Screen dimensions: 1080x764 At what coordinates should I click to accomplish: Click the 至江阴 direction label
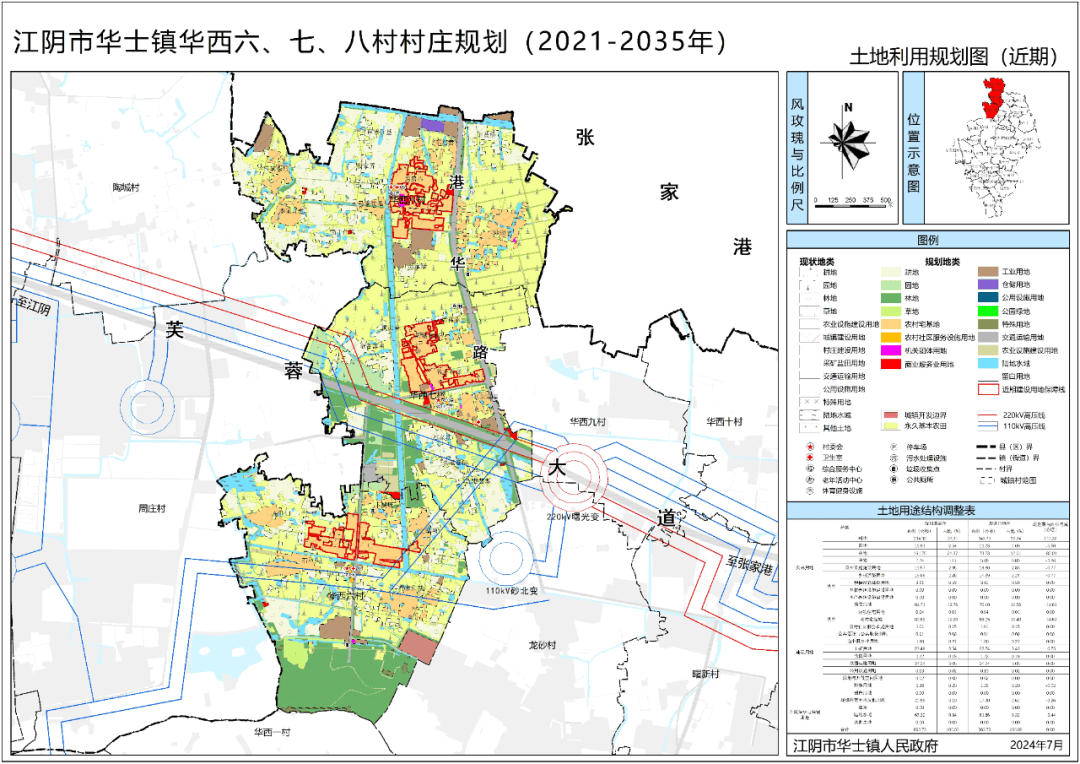point(35,307)
